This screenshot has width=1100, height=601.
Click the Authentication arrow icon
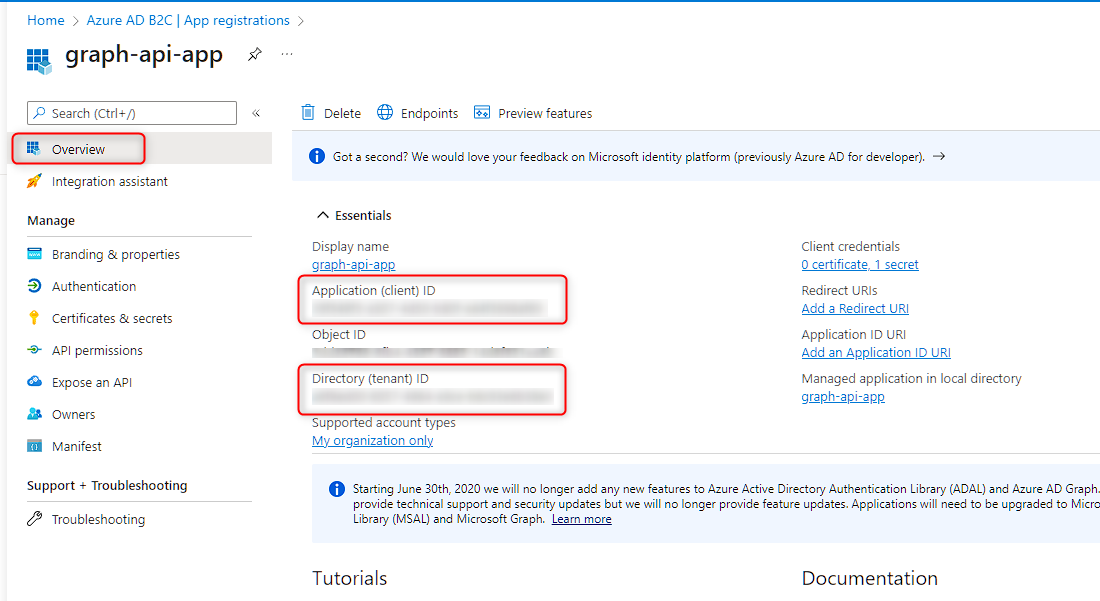point(34,285)
